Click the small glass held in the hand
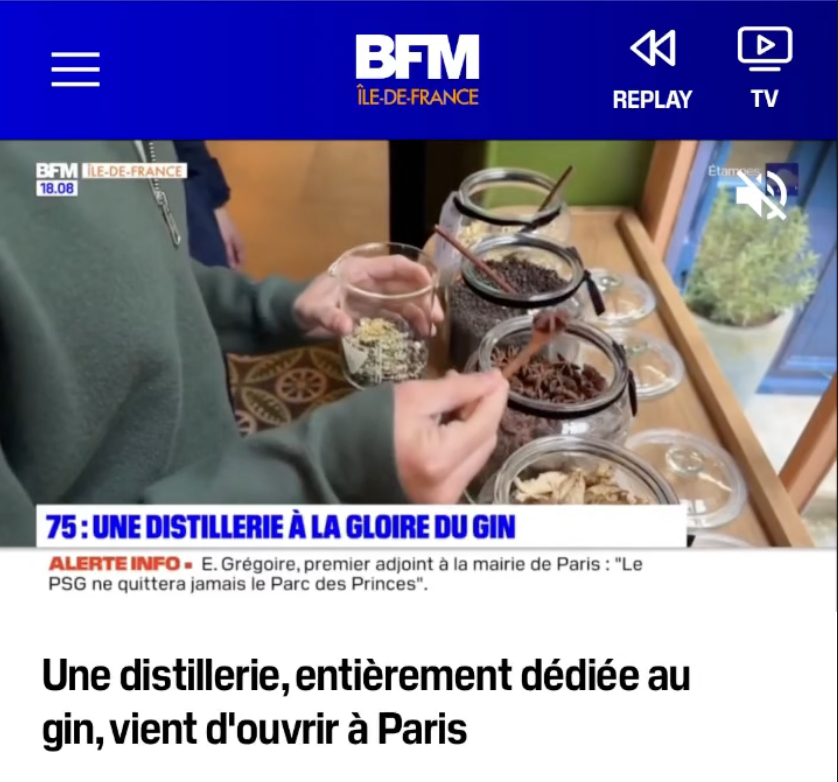The height and width of the screenshot is (782, 838). tap(386, 315)
